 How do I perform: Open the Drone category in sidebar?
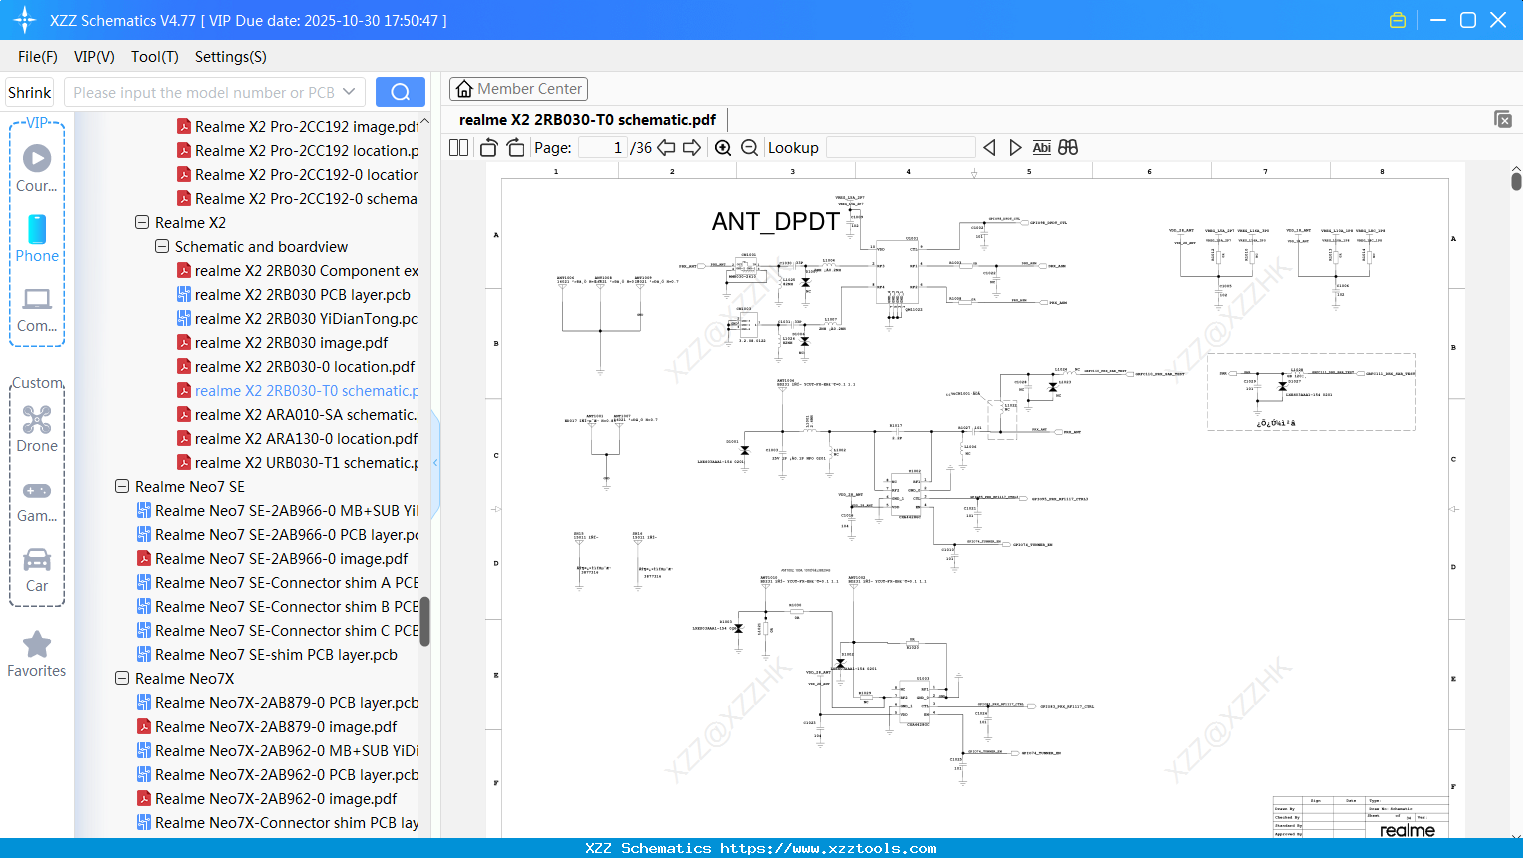[x=37, y=429]
